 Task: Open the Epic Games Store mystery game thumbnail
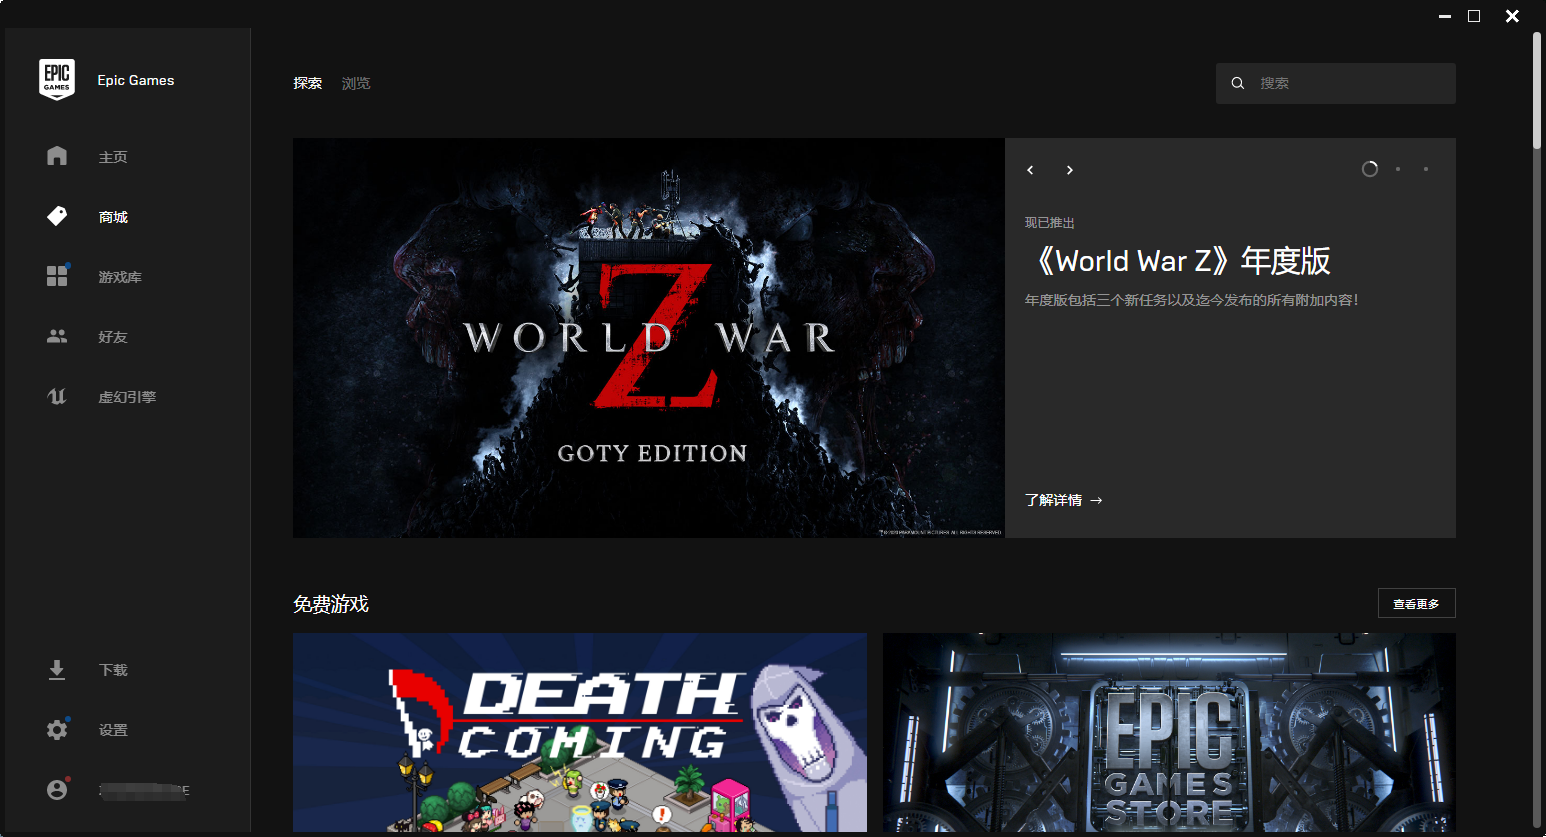click(x=1169, y=732)
